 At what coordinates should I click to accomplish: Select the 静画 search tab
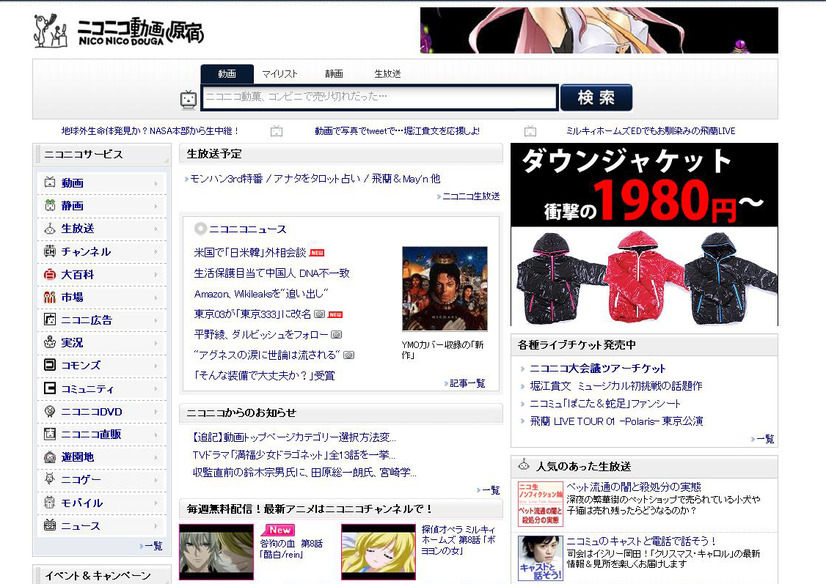pos(334,74)
